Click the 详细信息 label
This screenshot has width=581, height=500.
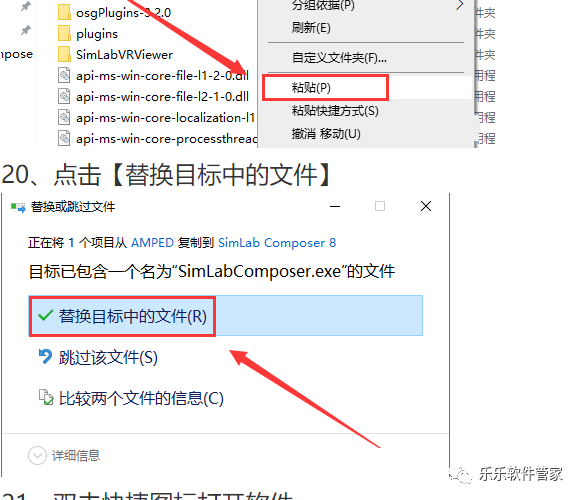pos(76,456)
